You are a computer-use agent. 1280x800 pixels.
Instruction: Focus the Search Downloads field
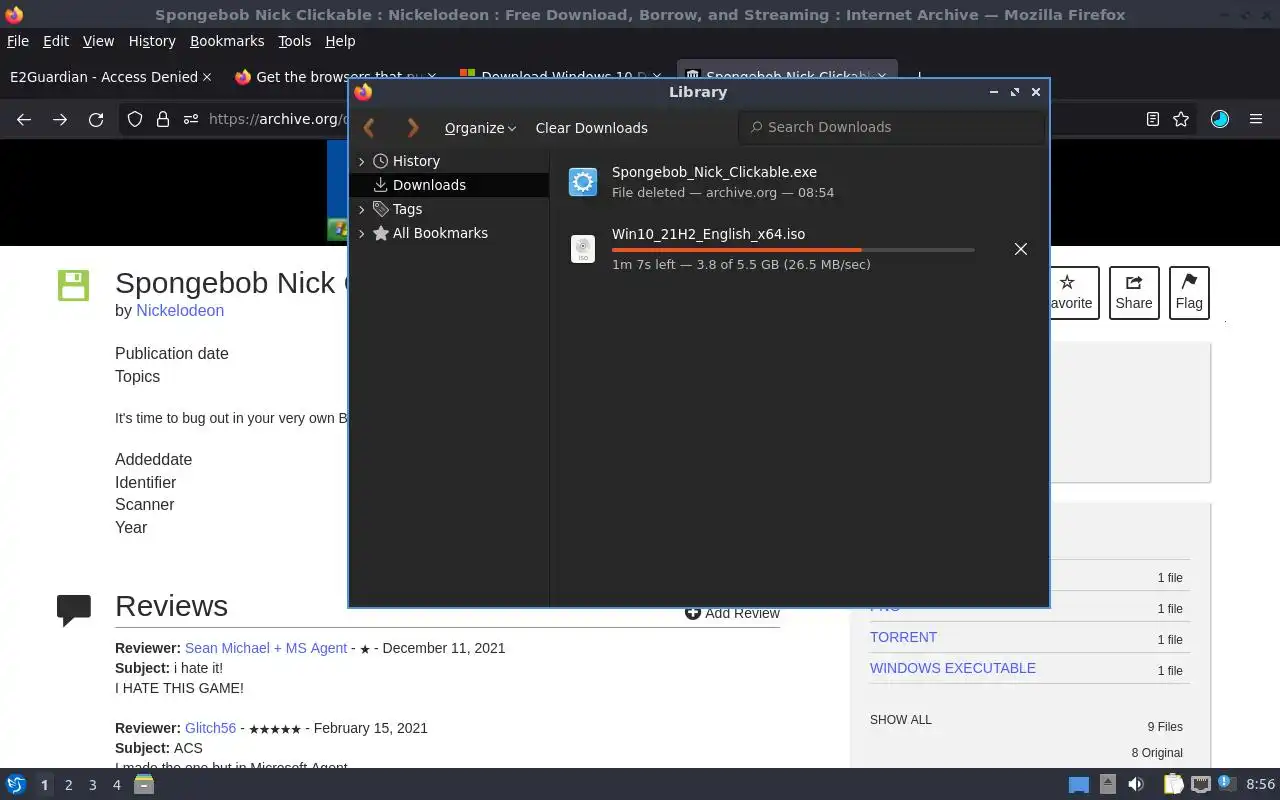click(x=892, y=127)
